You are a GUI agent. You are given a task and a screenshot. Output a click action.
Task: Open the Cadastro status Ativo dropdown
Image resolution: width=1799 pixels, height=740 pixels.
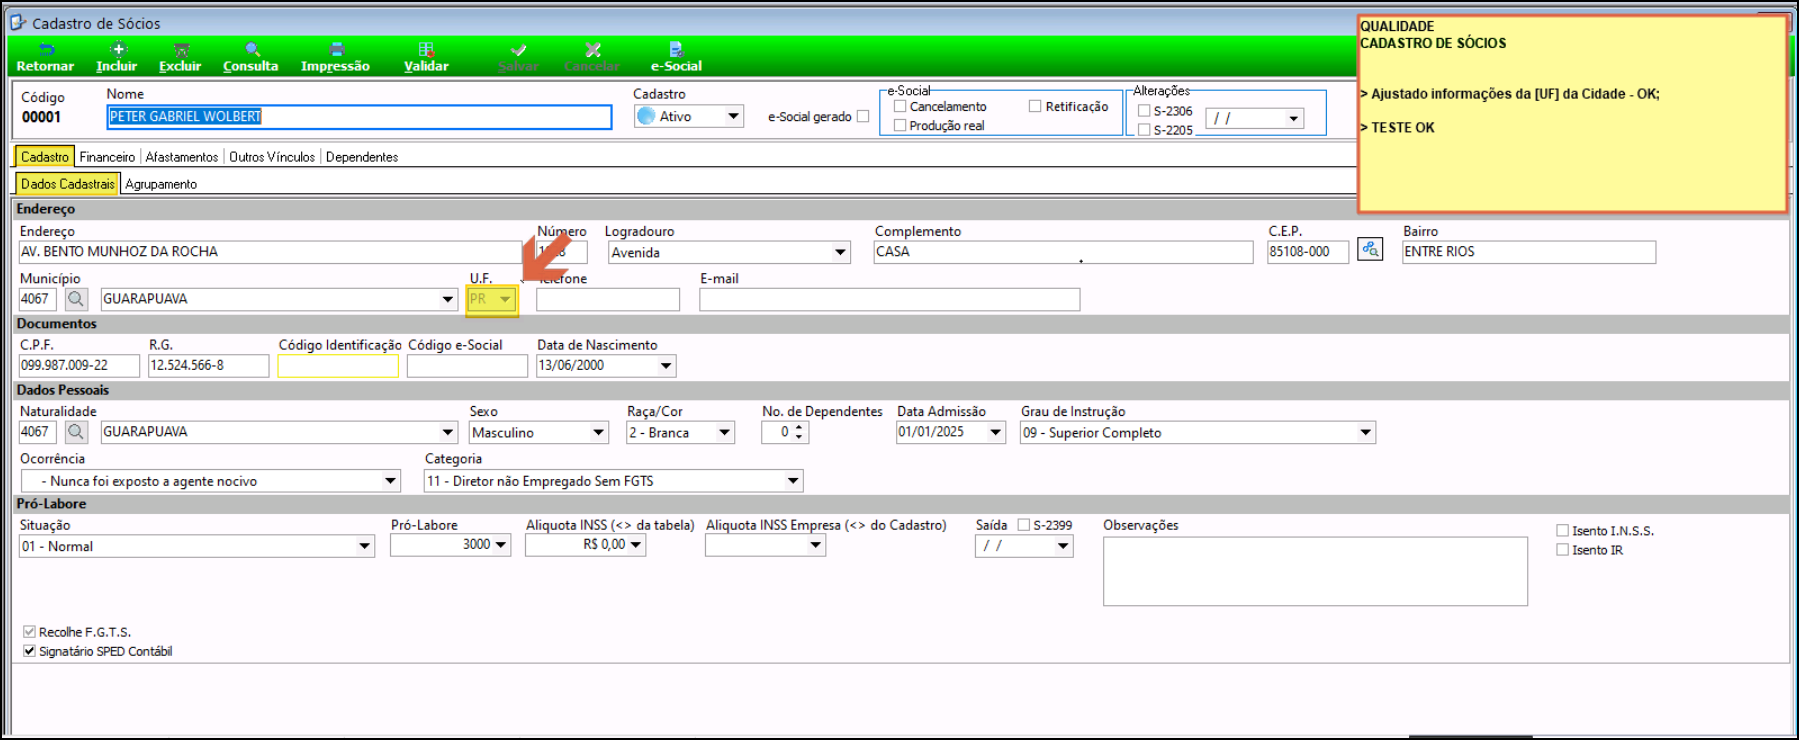pyautogui.click(x=733, y=116)
